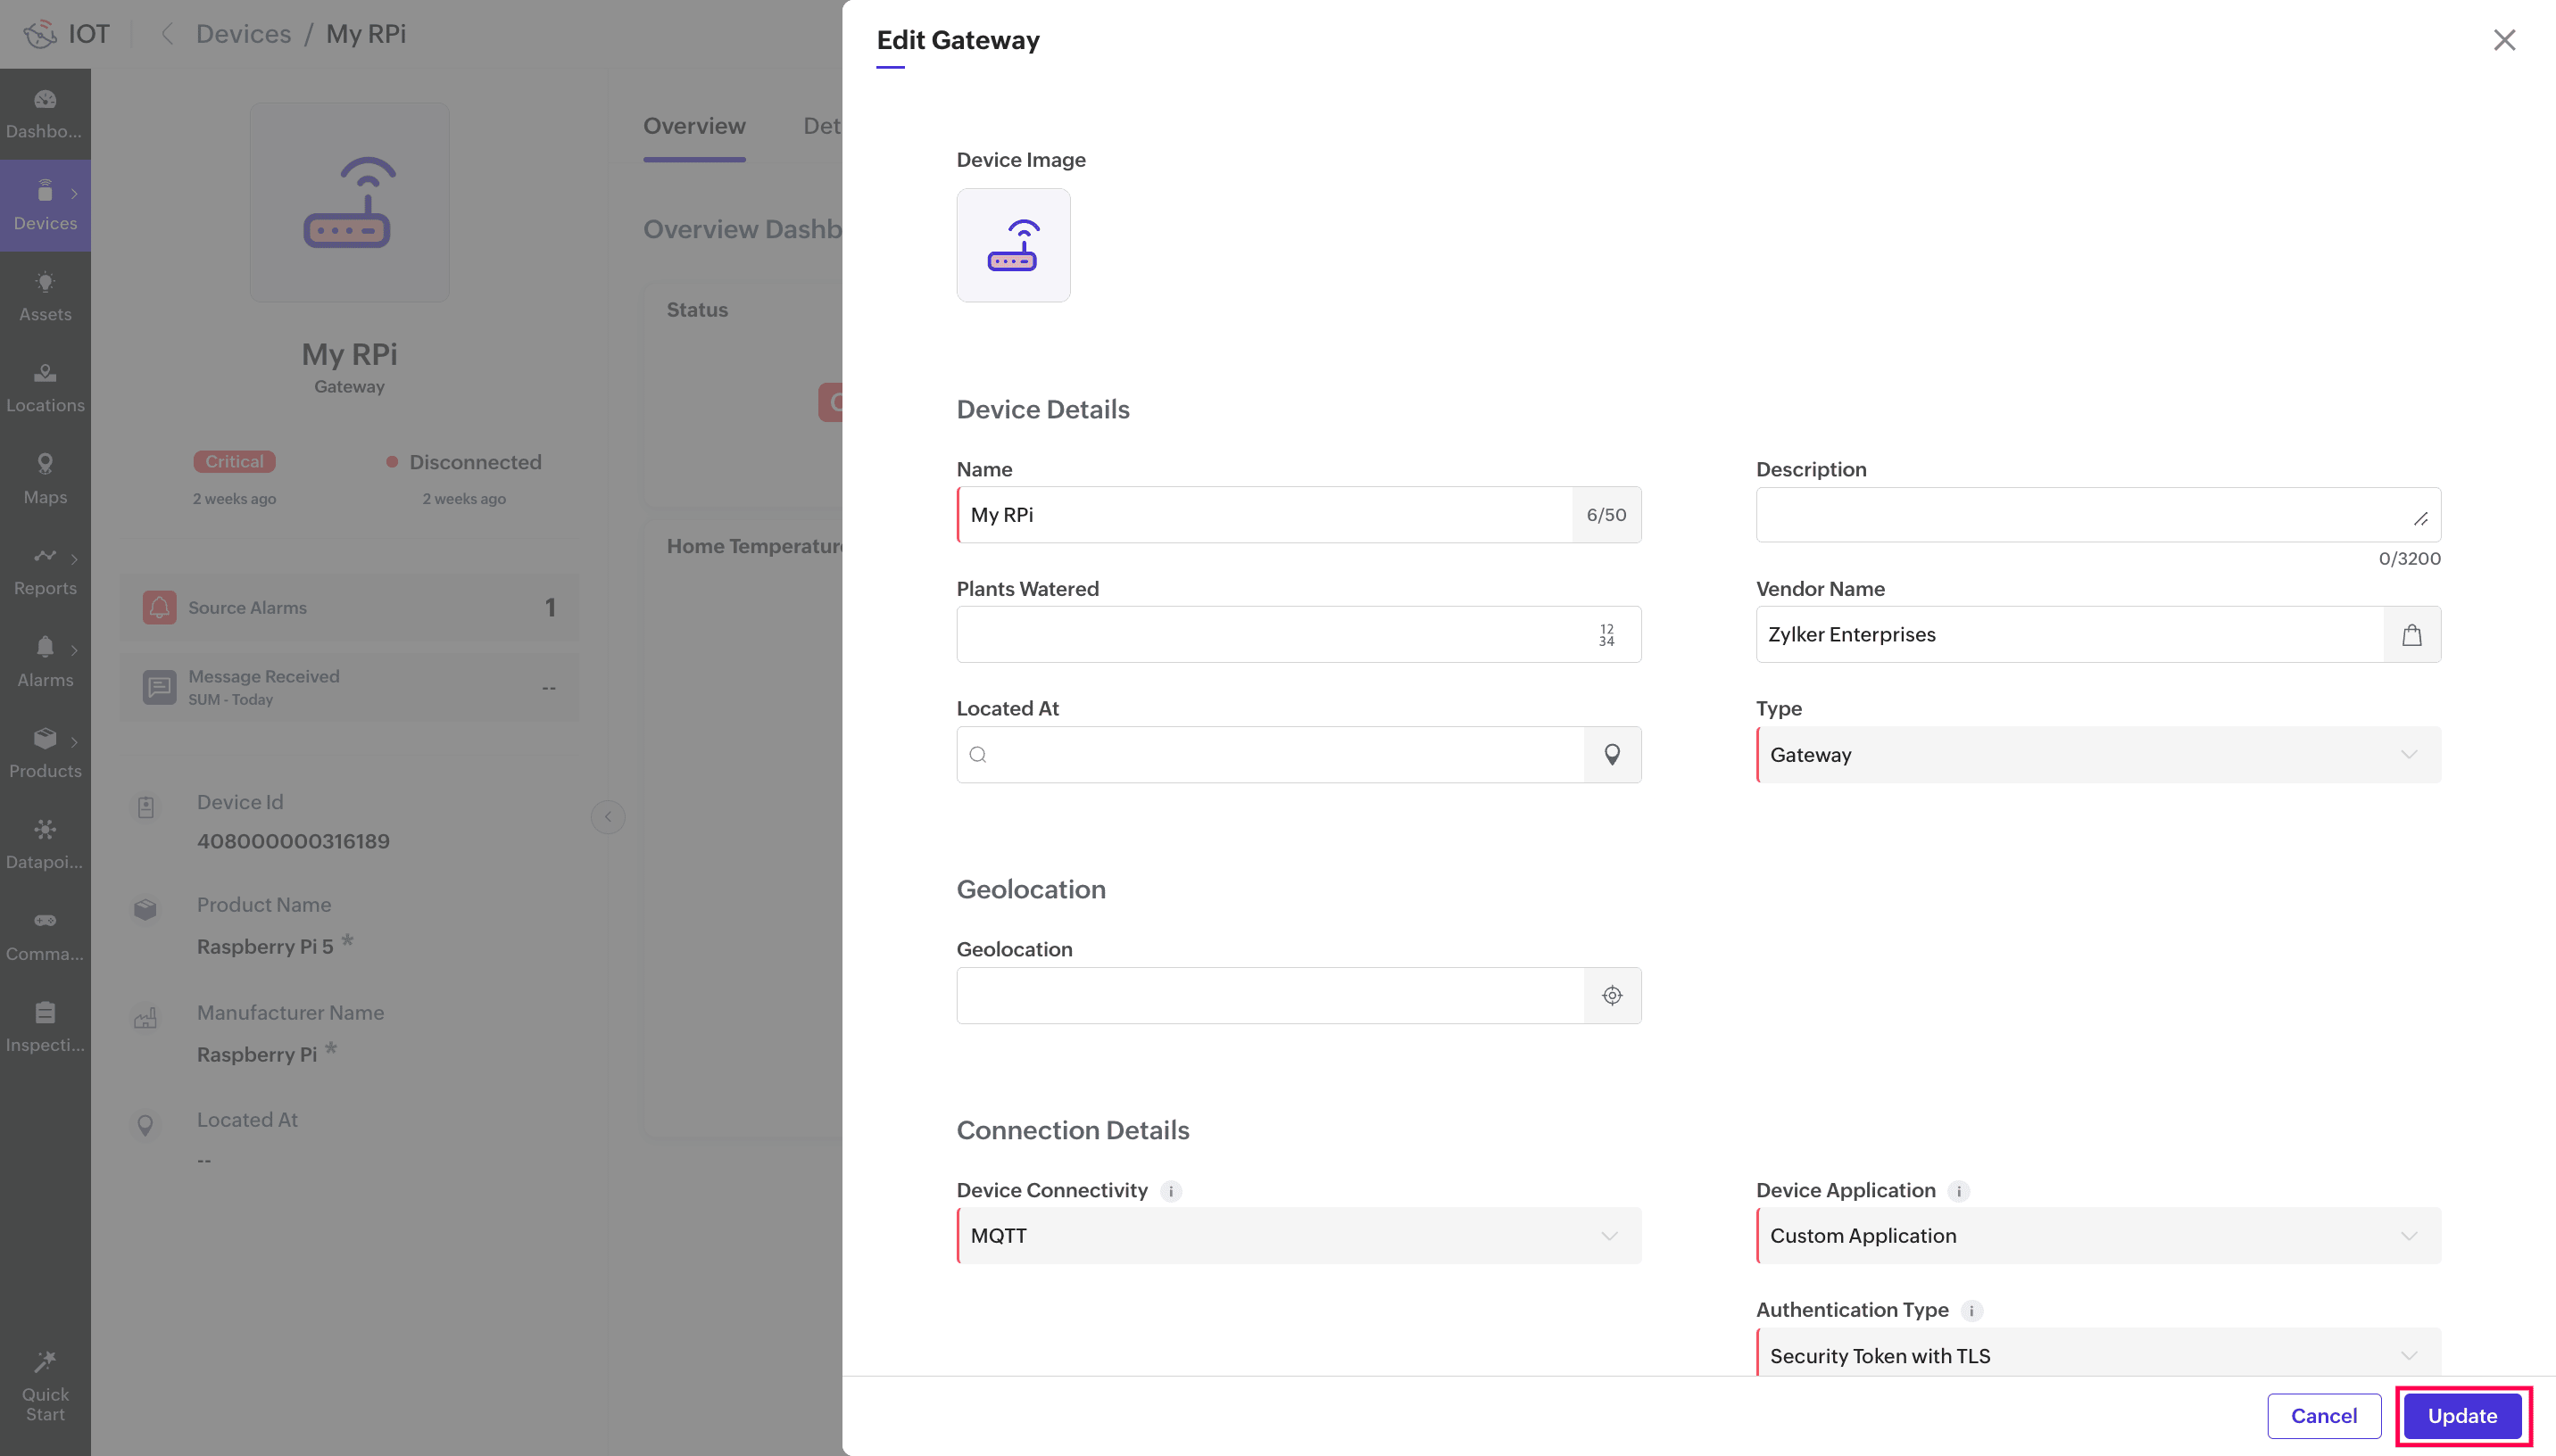2556x1456 pixels.
Task: Click into the Name input field
Action: tap(1264, 515)
